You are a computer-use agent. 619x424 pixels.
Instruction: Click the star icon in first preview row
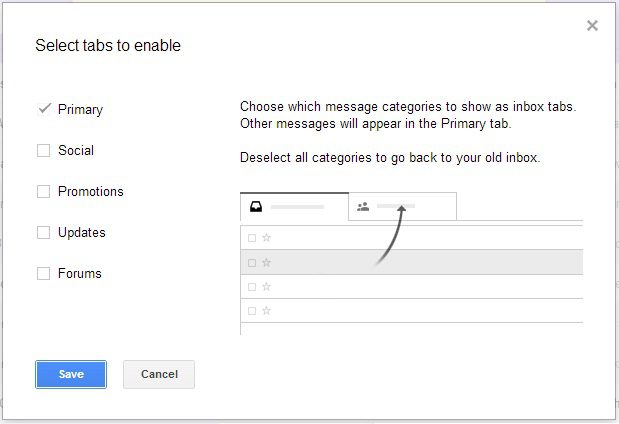tap(266, 237)
